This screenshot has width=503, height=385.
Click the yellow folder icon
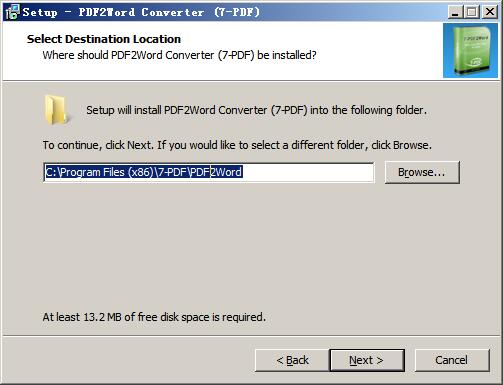pyautogui.click(x=56, y=110)
